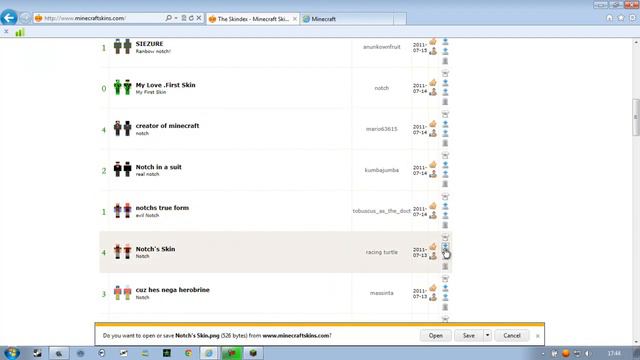Viewport: 640px width, 360px height.
Task: Click the upper blue arrow icon in cuz hes nega herobrine row
Action: click(x=445, y=288)
